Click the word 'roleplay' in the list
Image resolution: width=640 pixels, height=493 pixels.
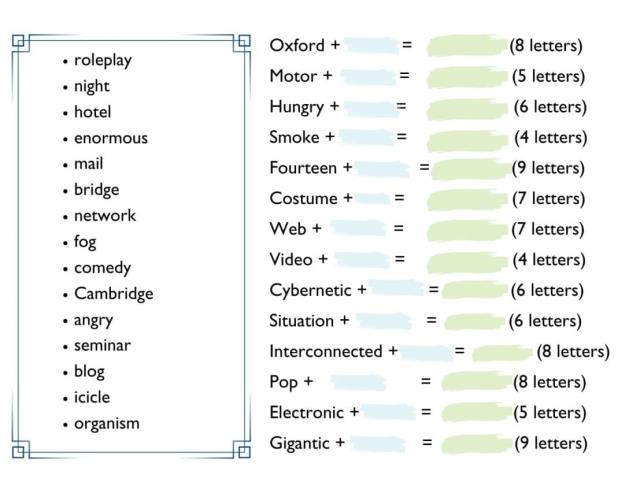point(103,60)
